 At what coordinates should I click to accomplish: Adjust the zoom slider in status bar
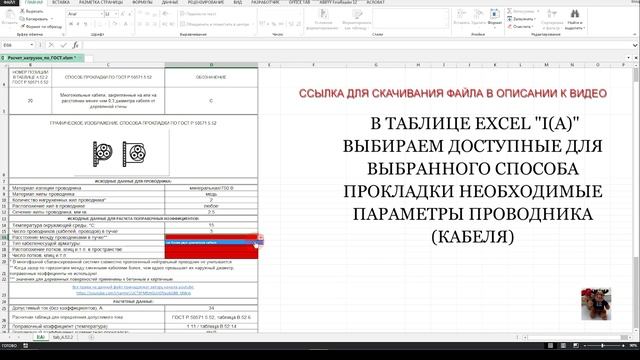(x=603, y=346)
